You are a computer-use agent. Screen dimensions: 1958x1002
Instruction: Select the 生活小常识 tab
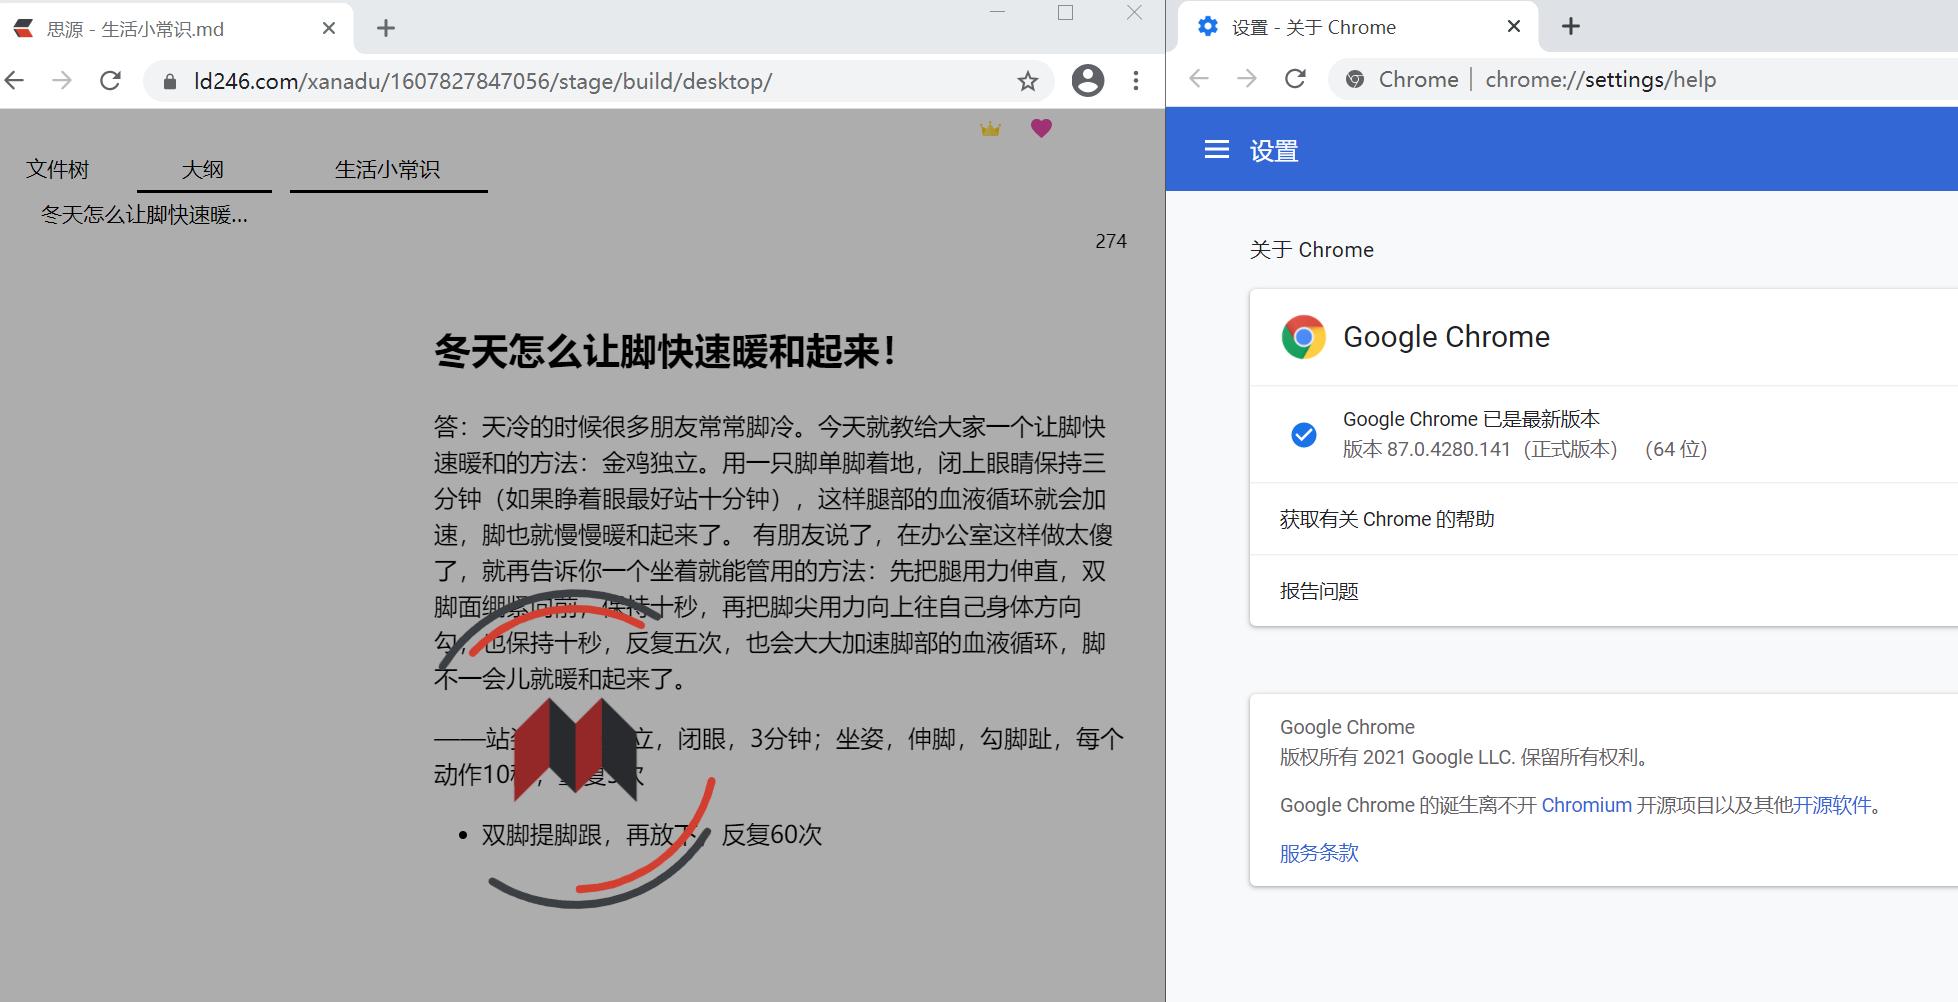point(389,169)
